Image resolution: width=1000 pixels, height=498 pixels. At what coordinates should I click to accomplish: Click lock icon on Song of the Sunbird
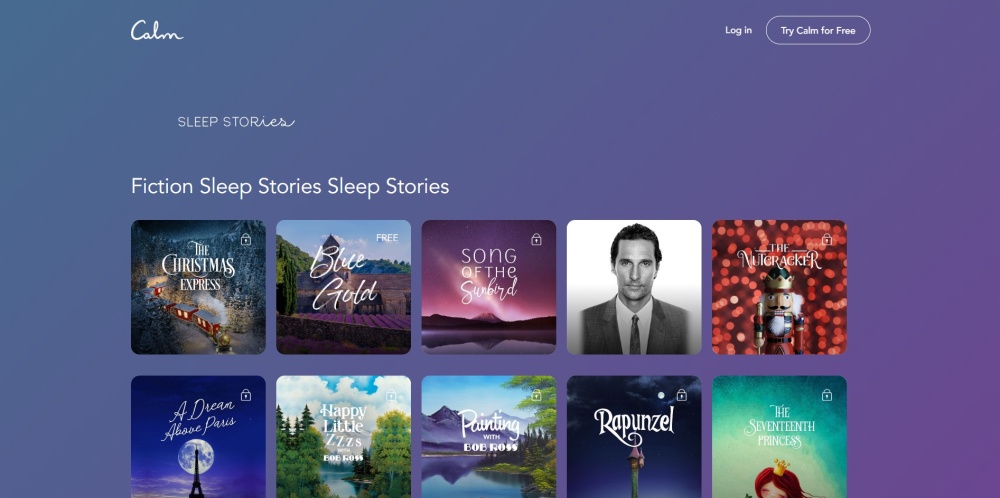point(536,239)
